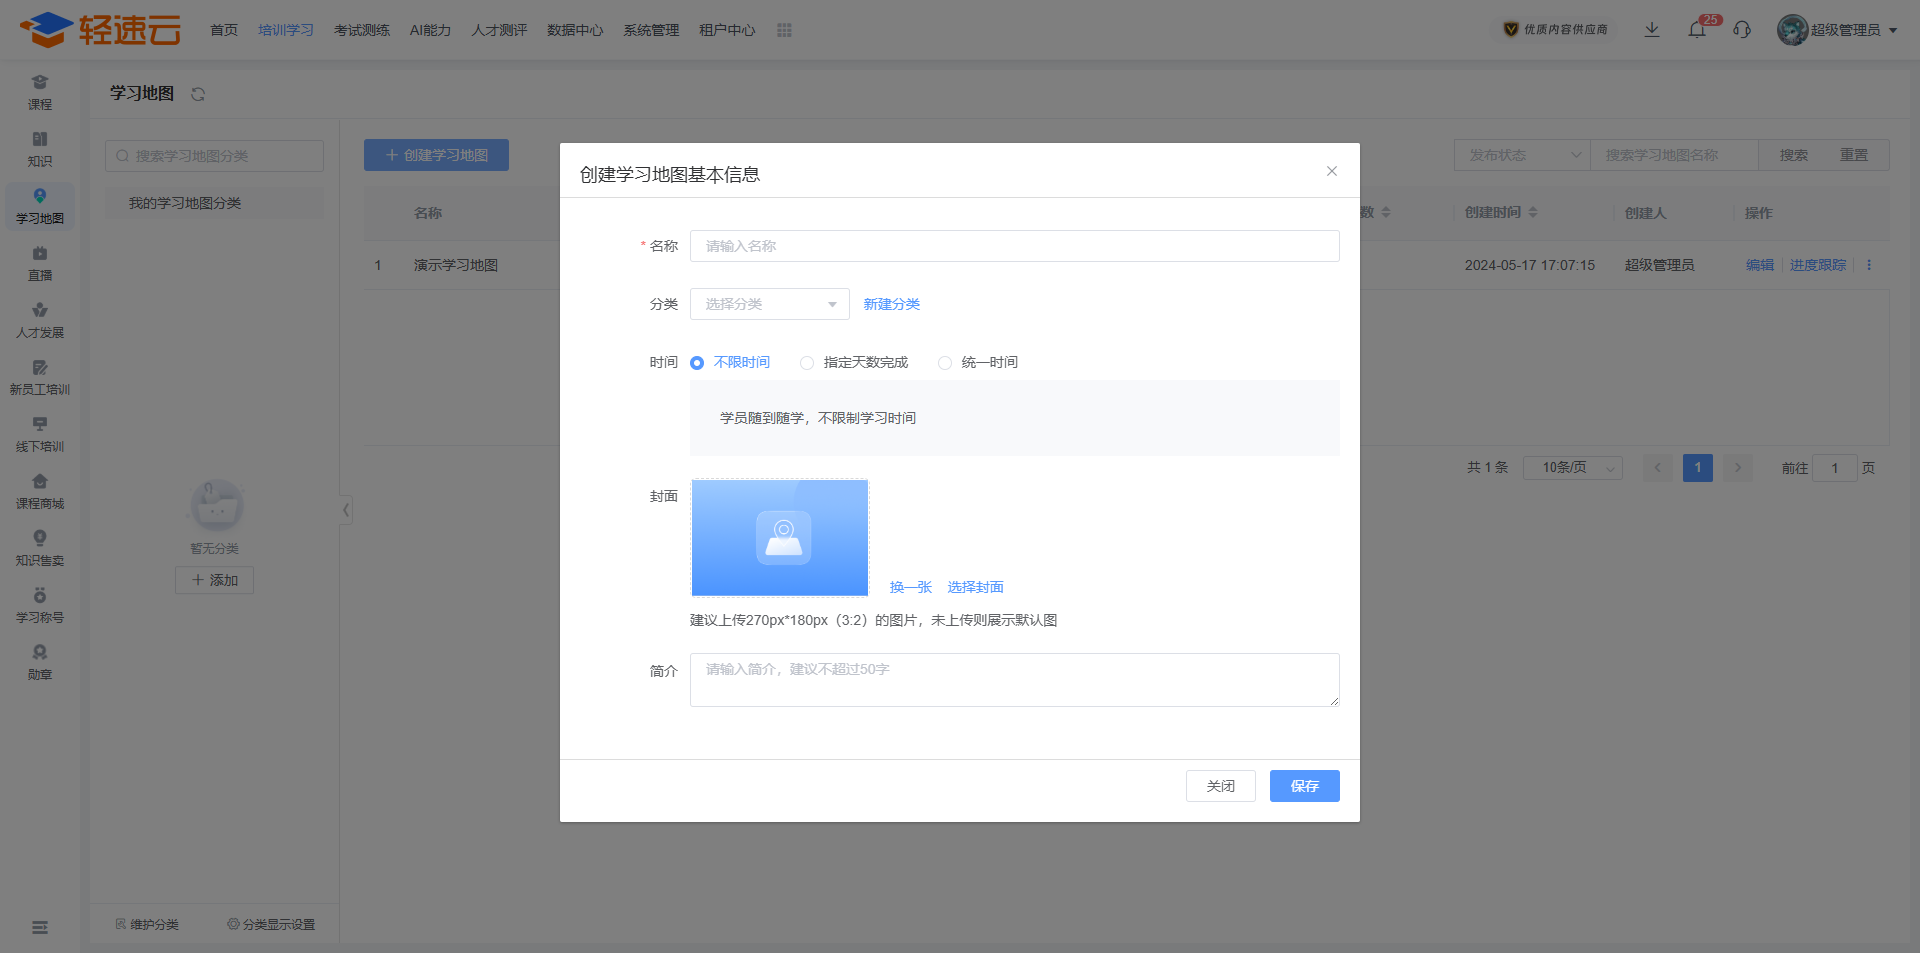Open 直播 in the left sidebar
The image size is (1920, 953).
pos(40,264)
